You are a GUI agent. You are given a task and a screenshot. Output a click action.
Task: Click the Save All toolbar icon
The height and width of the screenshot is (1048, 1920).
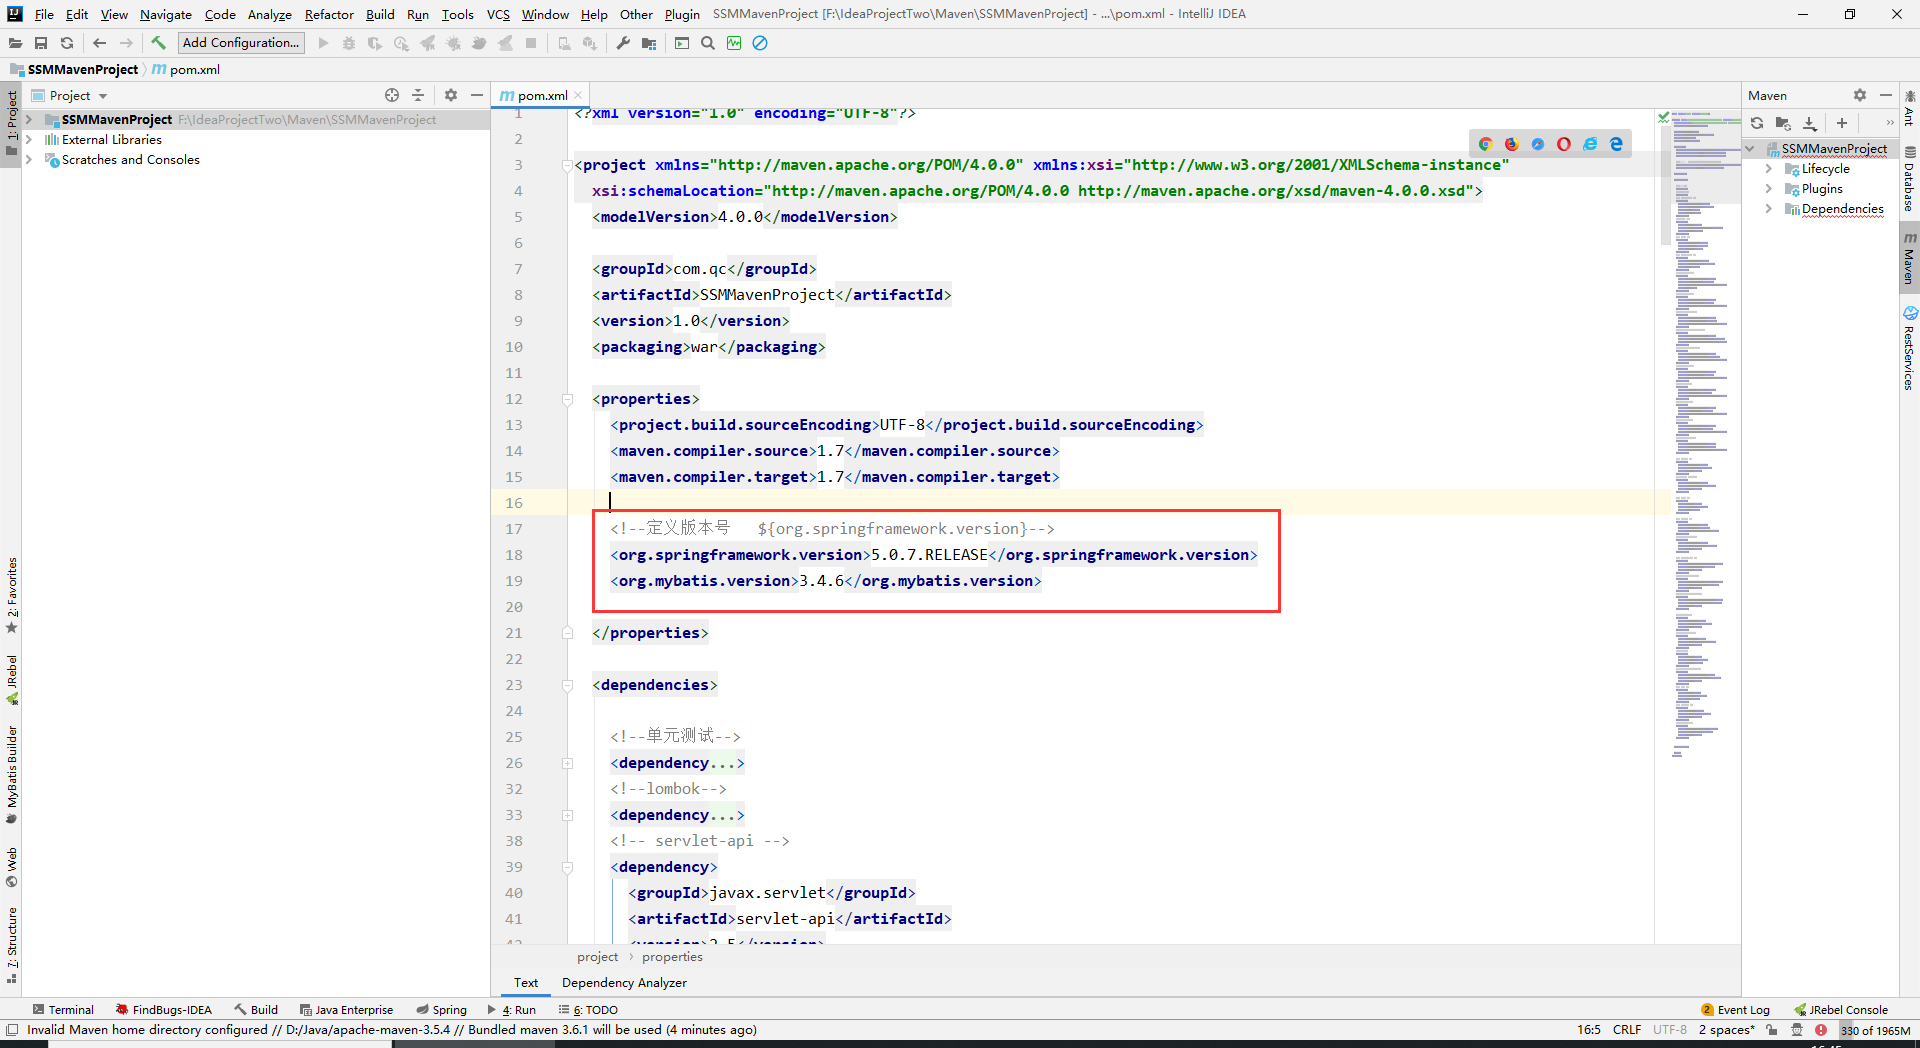[x=41, y=43]
